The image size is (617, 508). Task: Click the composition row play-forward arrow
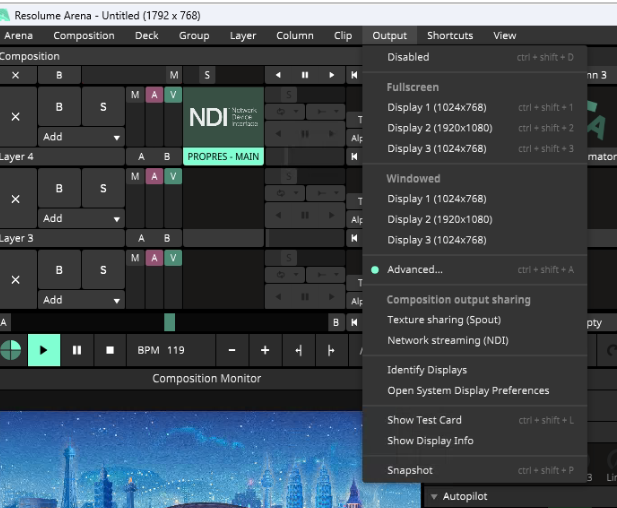[332, 75]
